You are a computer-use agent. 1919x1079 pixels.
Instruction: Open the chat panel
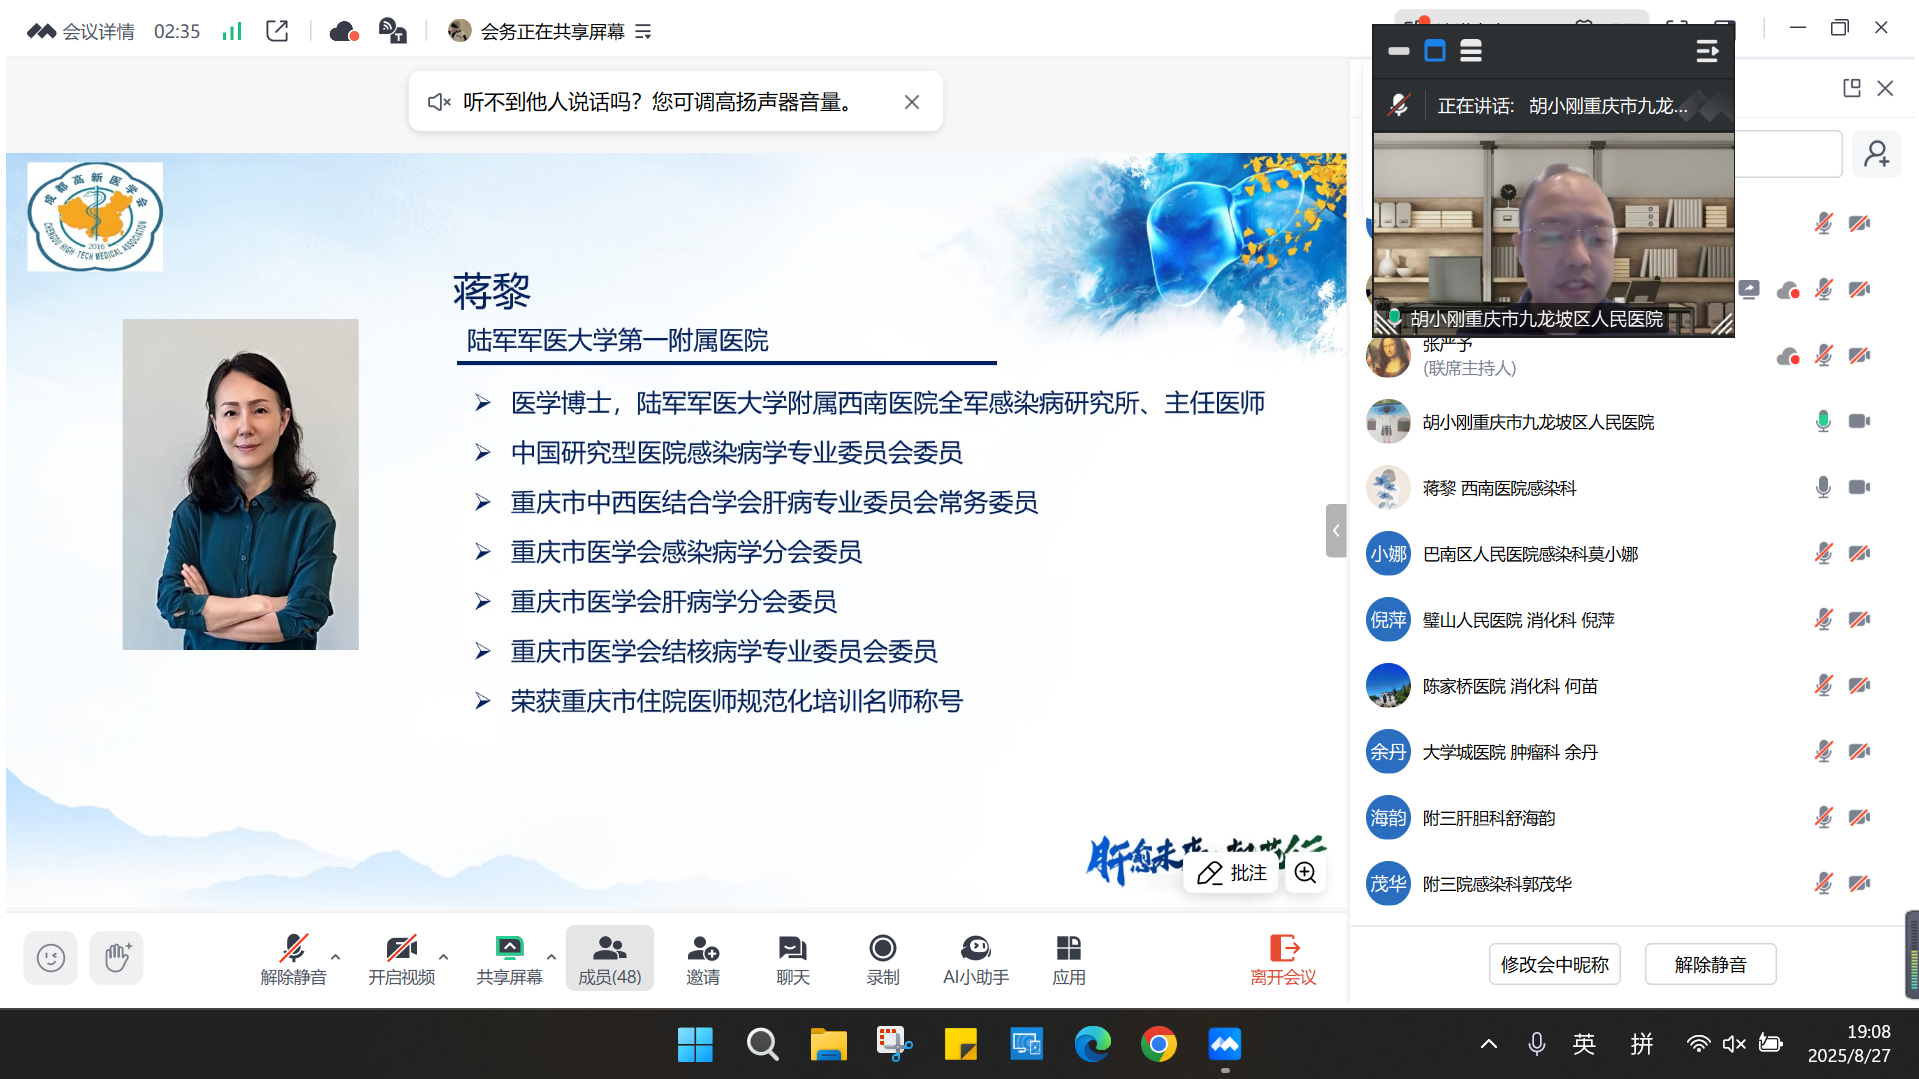[x=791, y=957]
